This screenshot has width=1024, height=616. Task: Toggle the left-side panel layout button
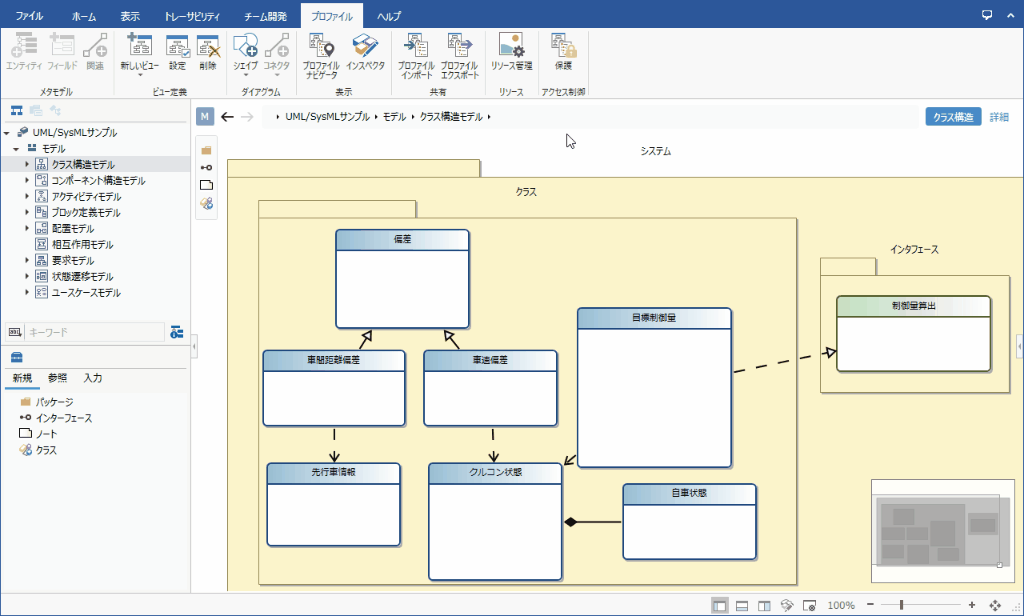[720, 606]
